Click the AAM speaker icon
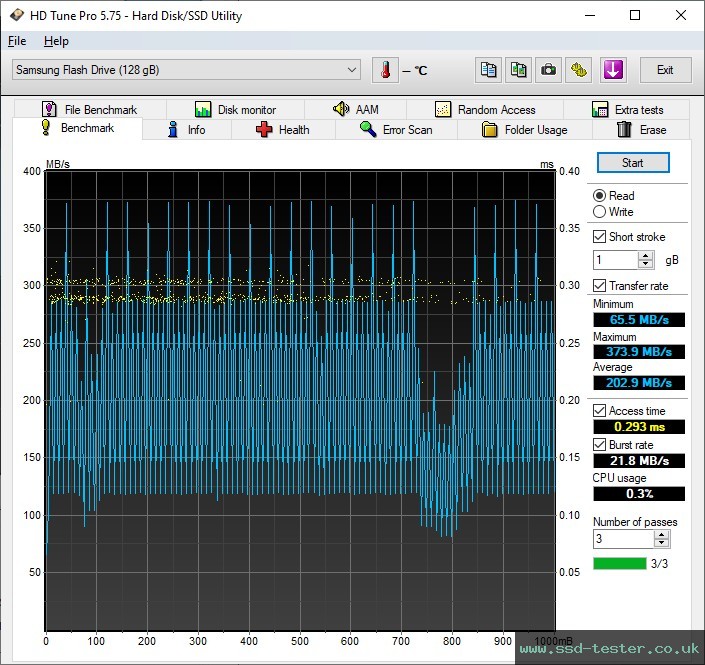Image resolution: width=705 pixels, height=665 pixels. (x=341, y=109)
